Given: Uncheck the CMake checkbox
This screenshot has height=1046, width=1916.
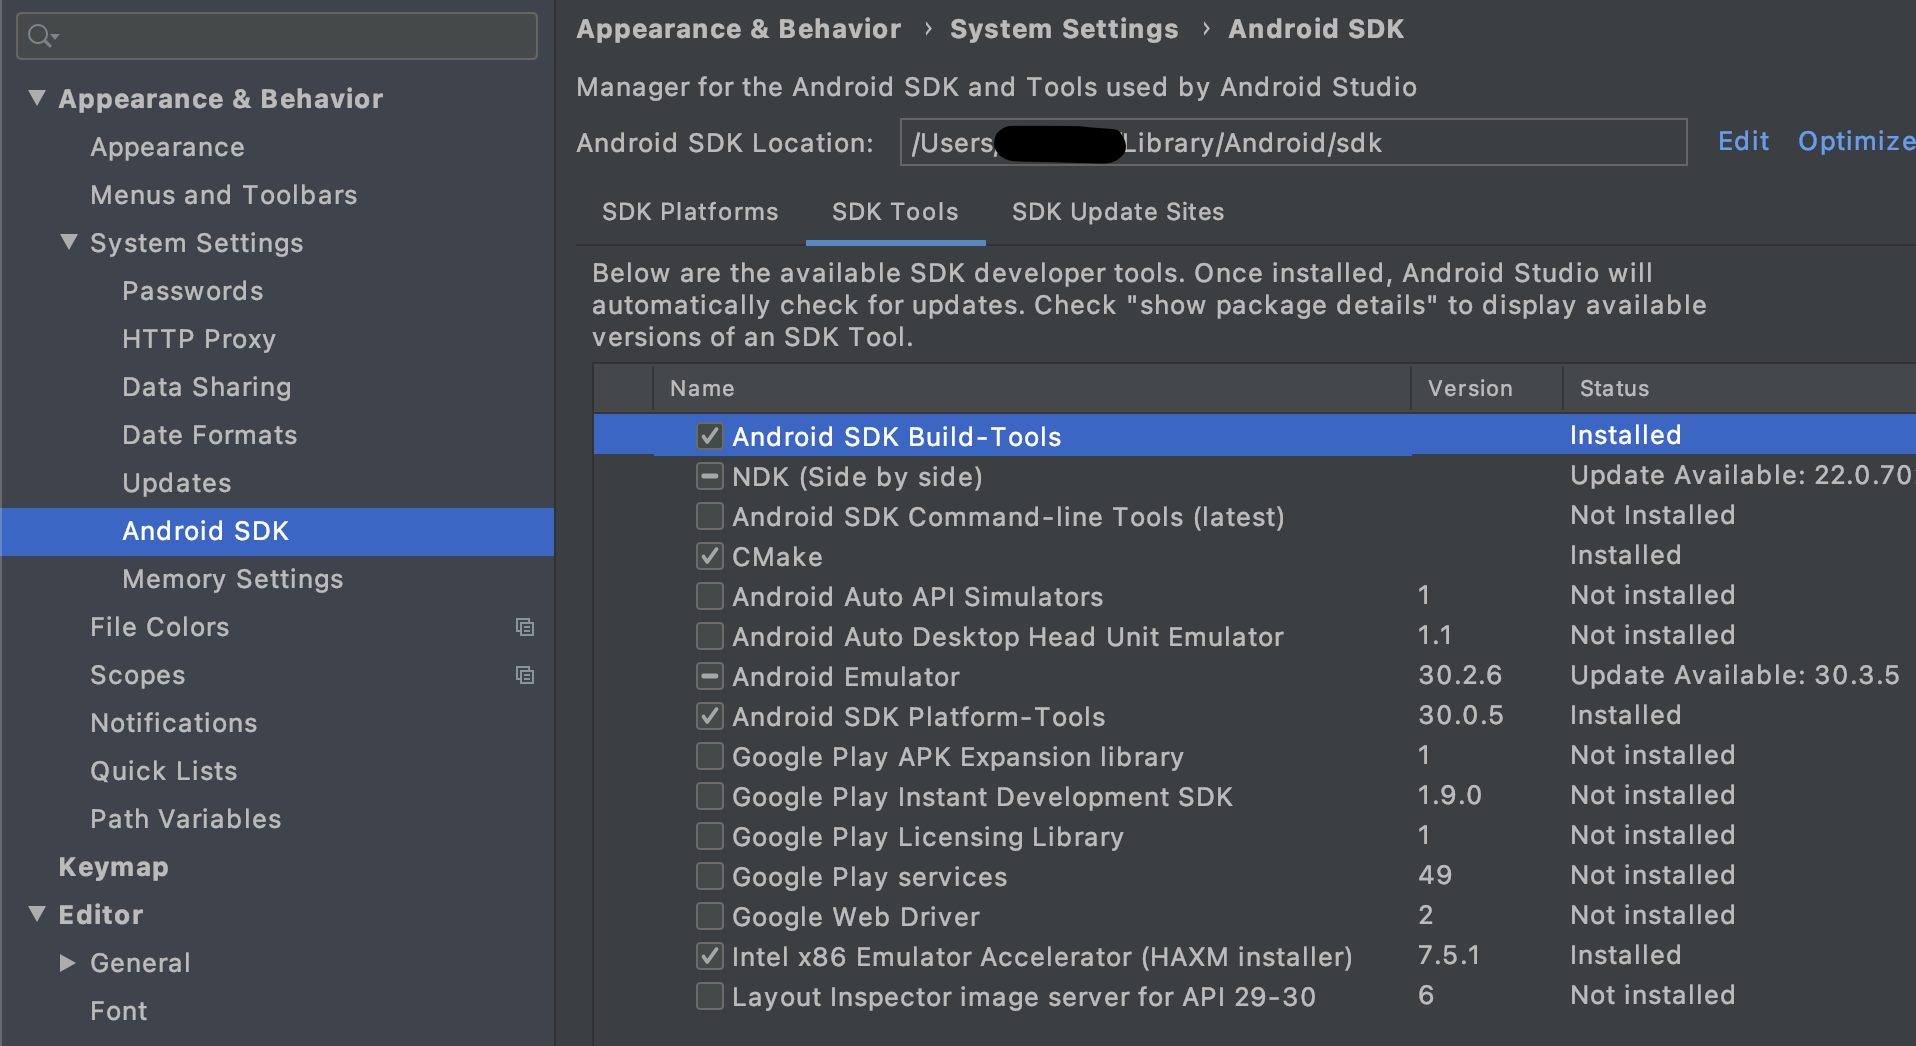Looking at the screenshot, I should 710,556.
